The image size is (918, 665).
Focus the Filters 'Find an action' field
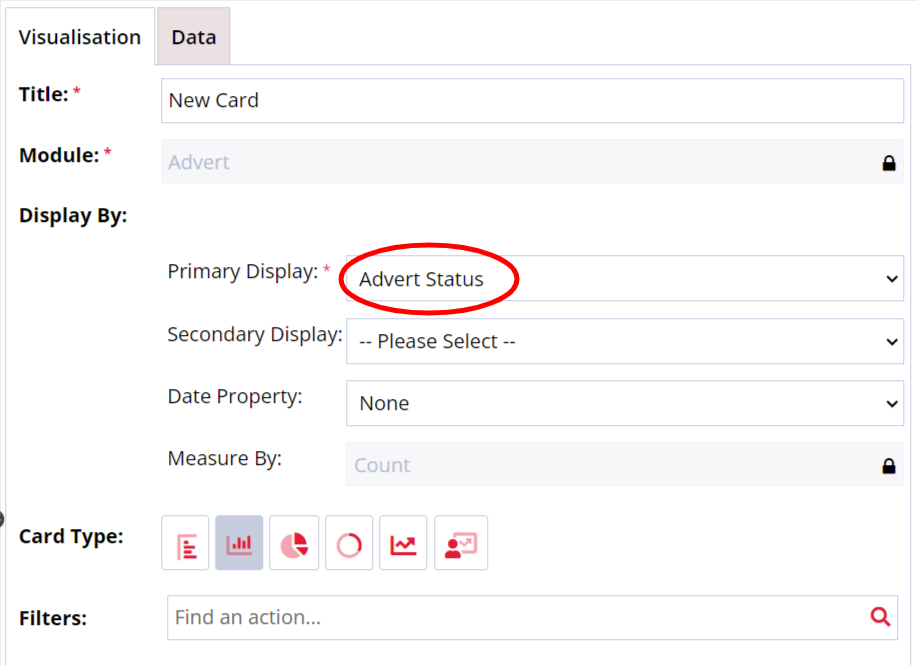pos(515,617)
